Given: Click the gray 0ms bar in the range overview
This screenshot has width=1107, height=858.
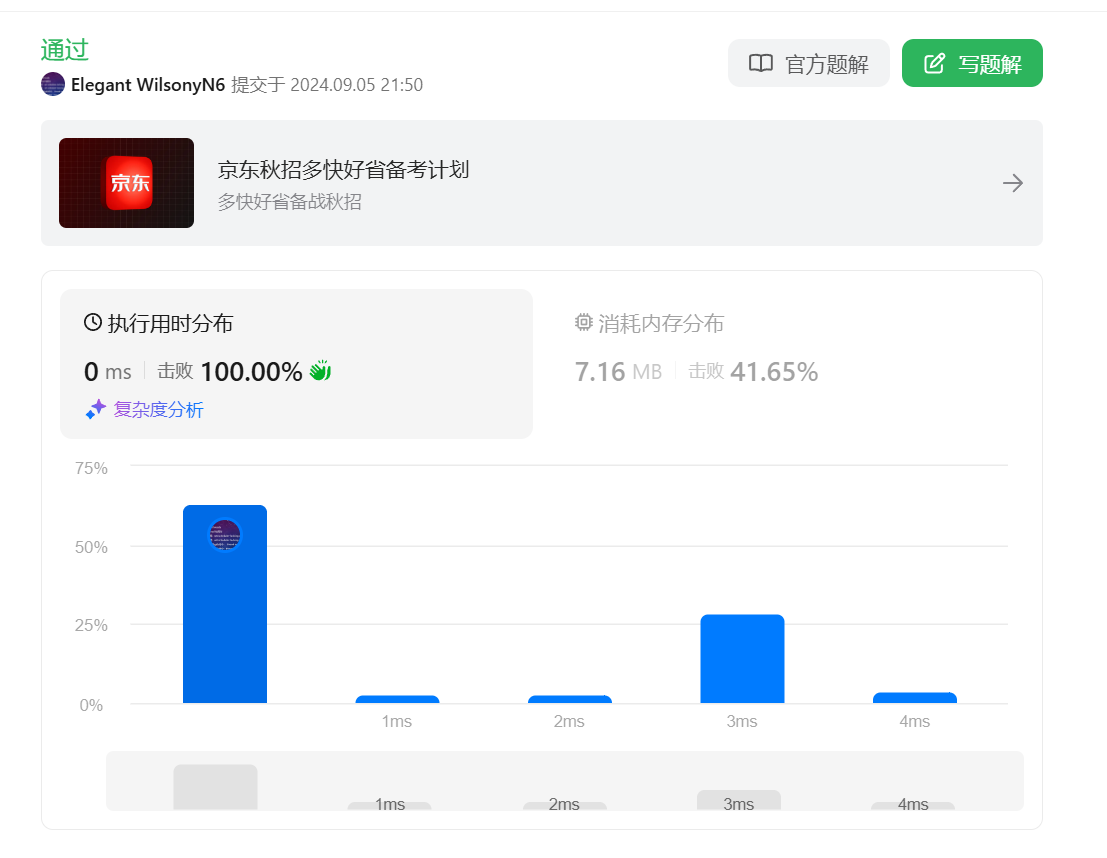Looking at the screenshot, I should pos(215,787).
